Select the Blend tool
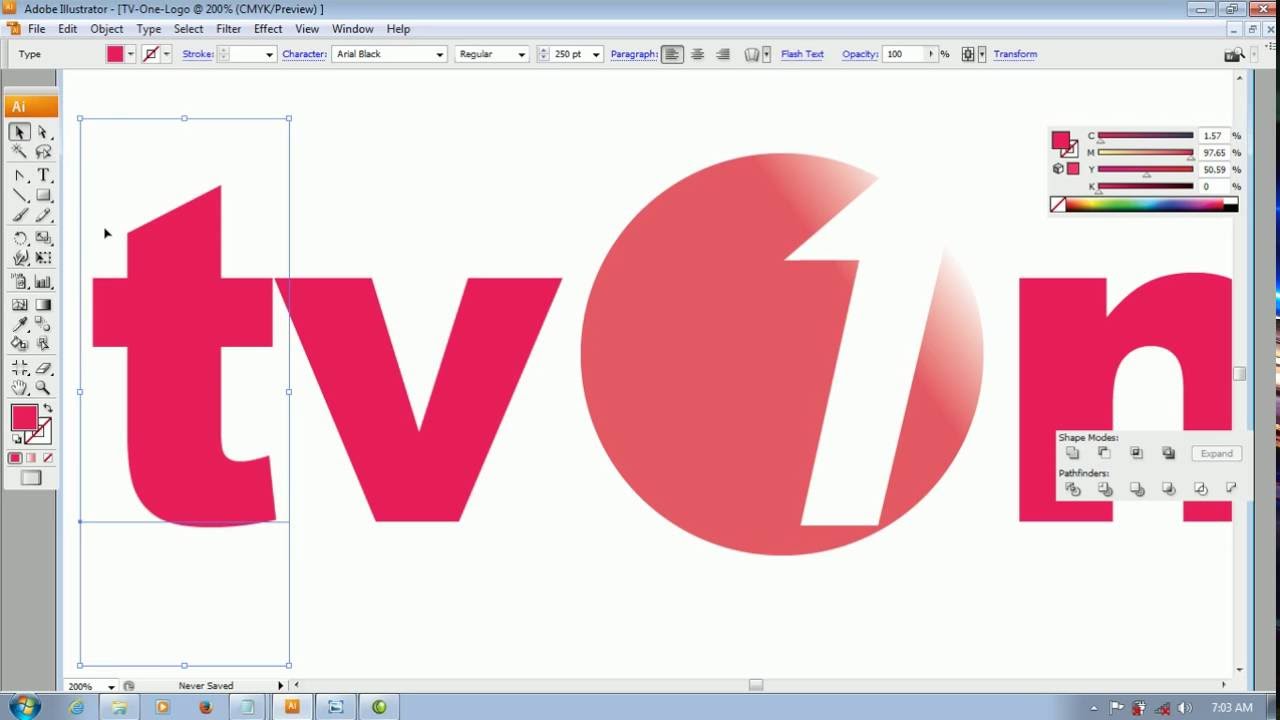Viewport: 1280px width, 720px height. click(43, 325)
